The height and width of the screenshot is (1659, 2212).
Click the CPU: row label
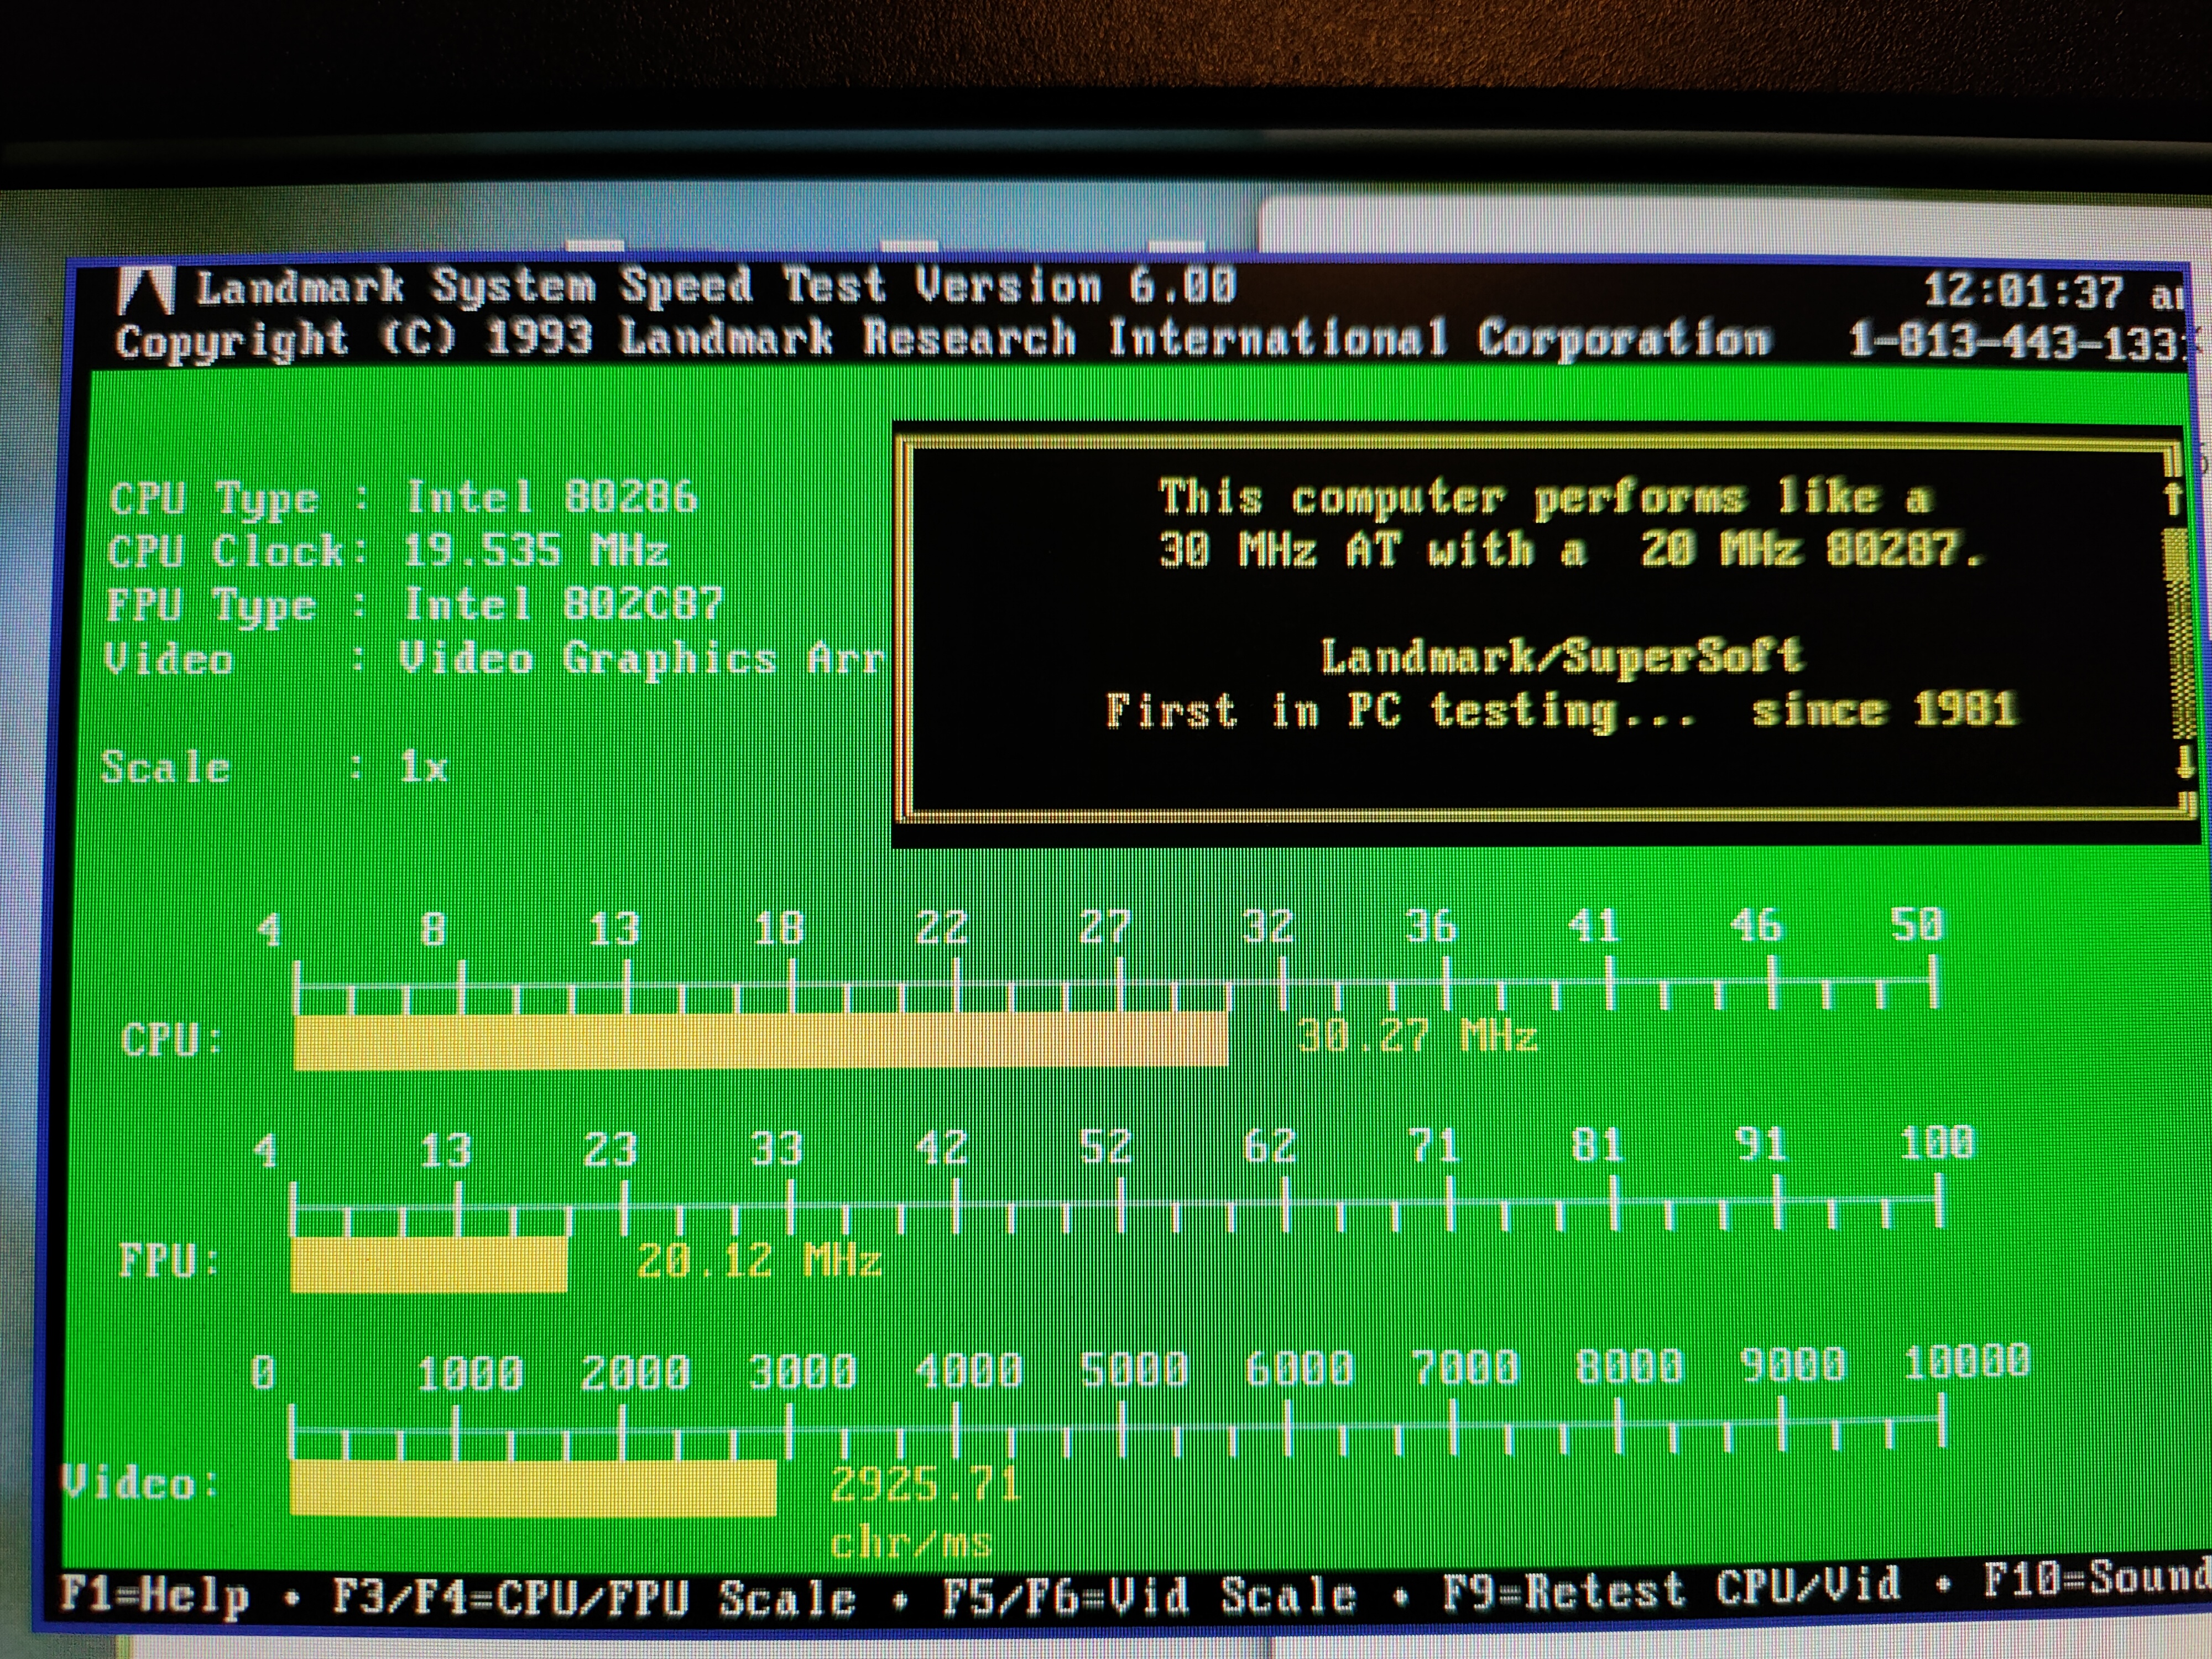(x=171, y=1041)
